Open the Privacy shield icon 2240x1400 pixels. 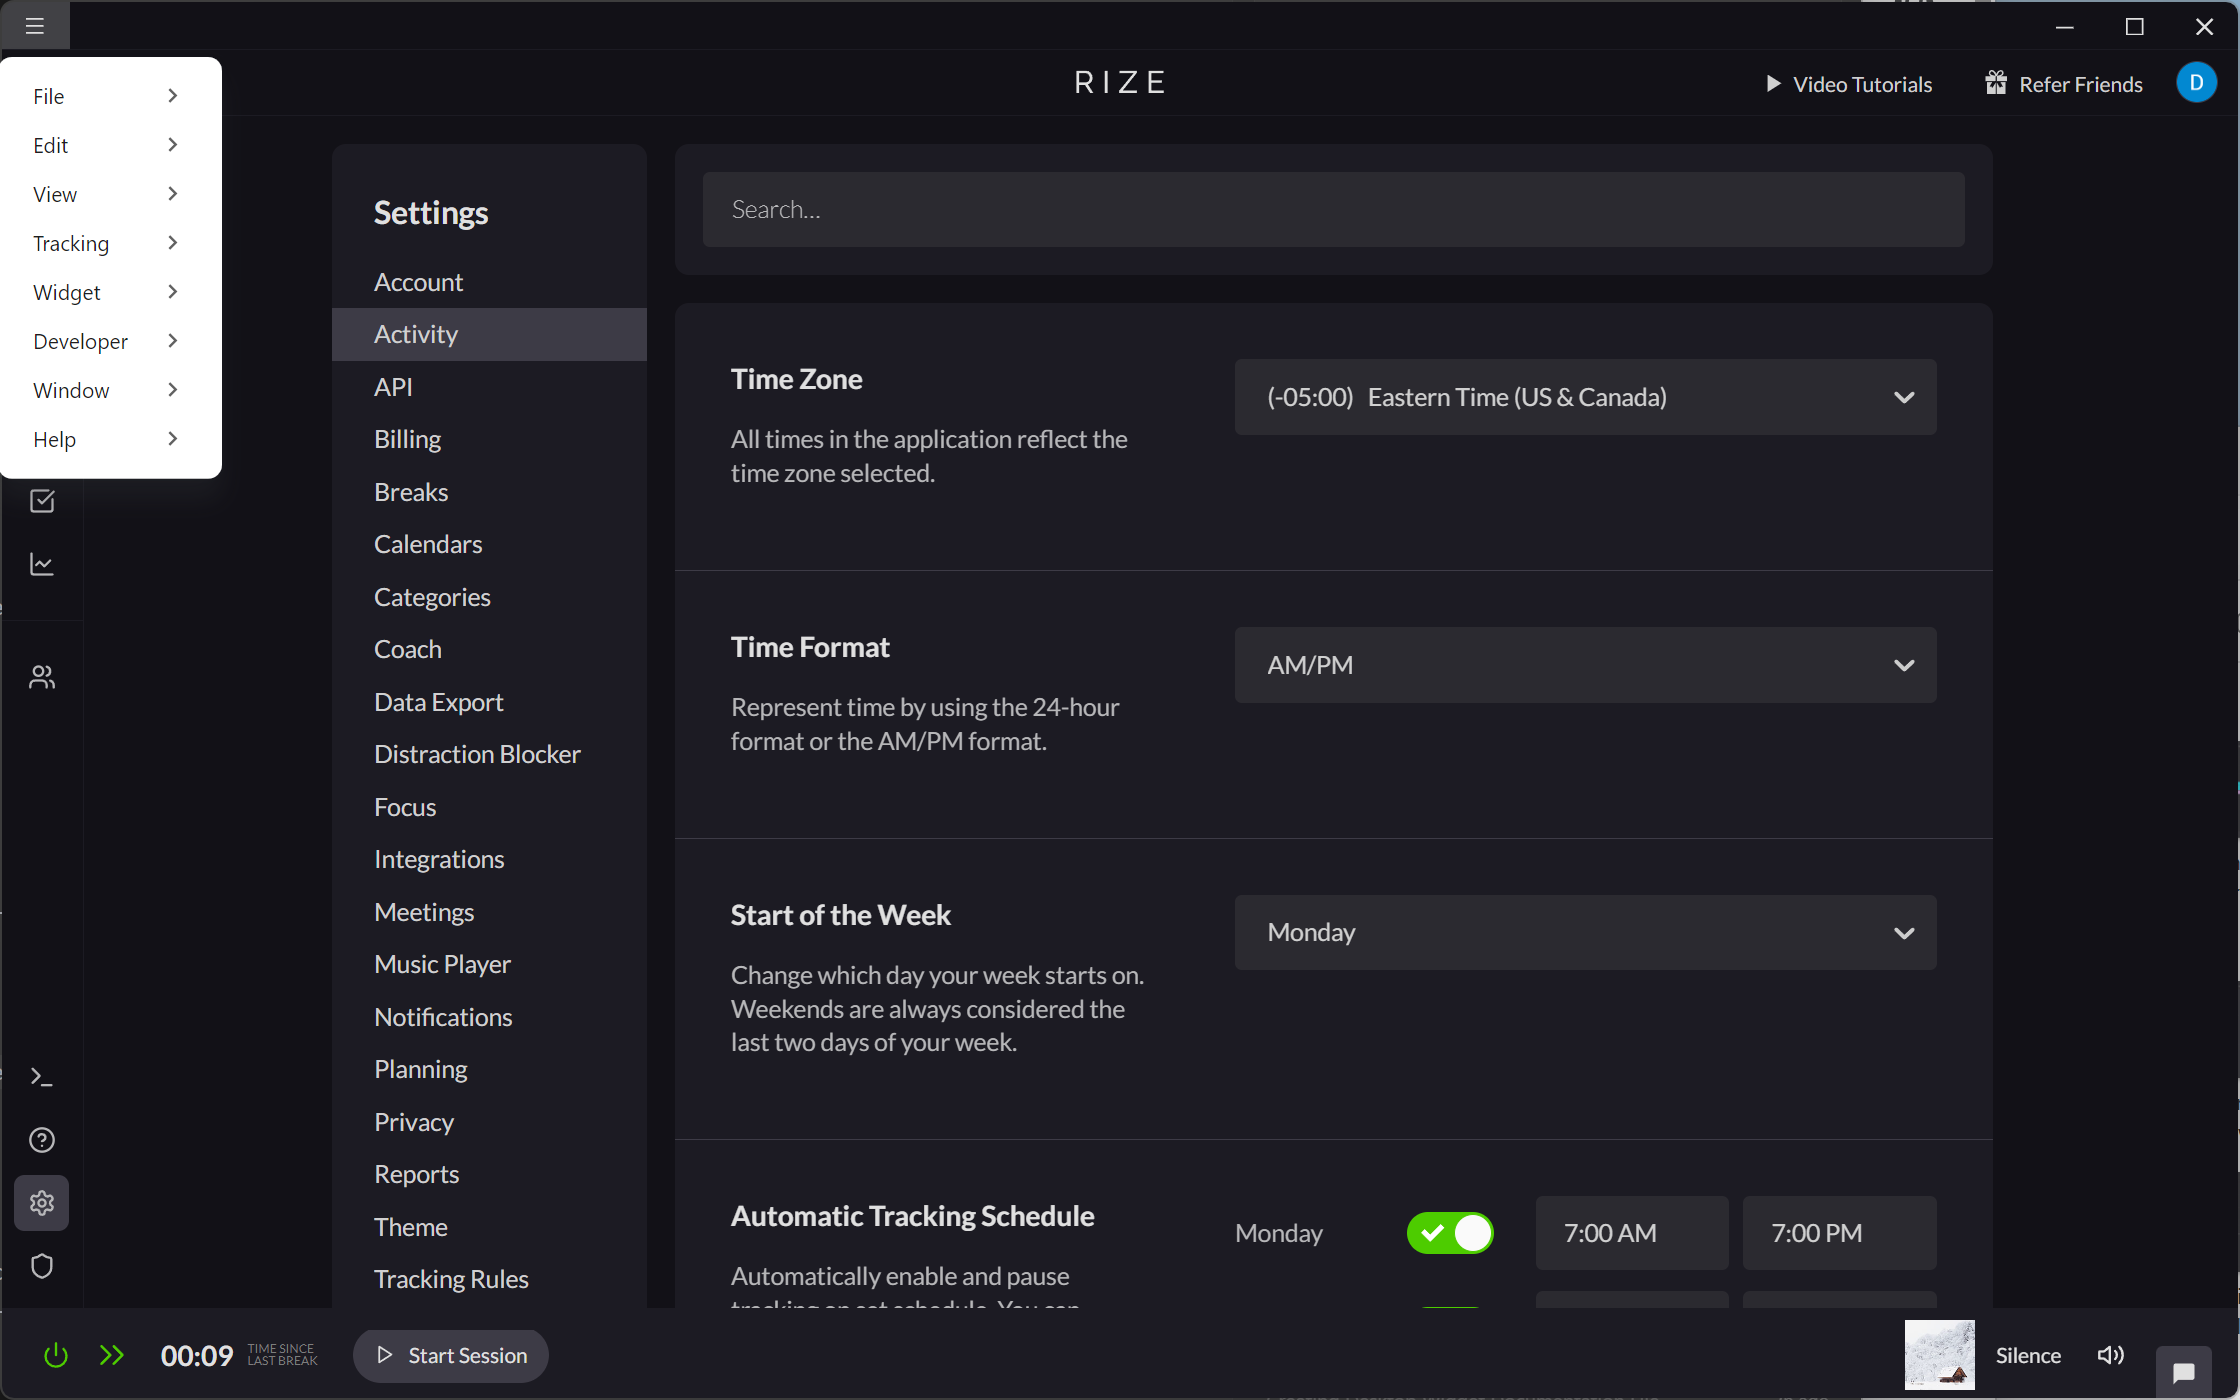point(42,1266)
